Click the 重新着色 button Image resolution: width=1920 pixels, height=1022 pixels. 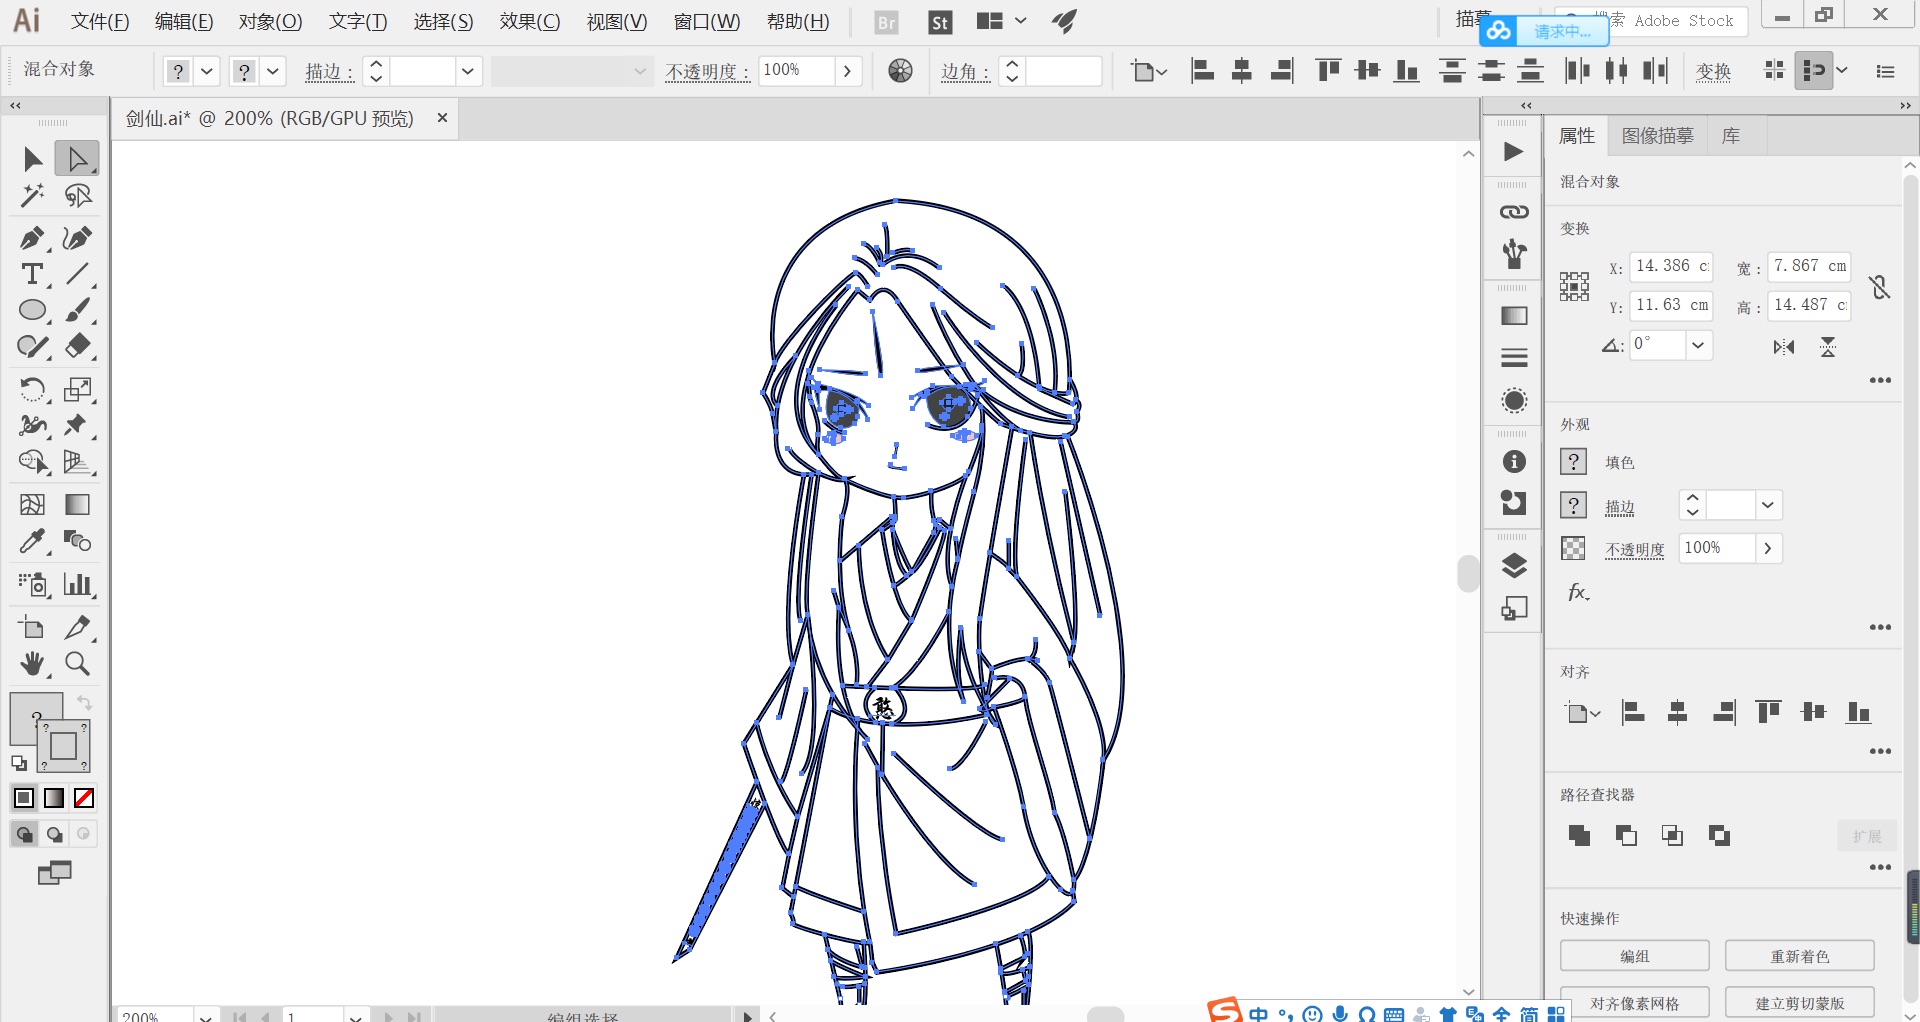tap(1800, 956)
